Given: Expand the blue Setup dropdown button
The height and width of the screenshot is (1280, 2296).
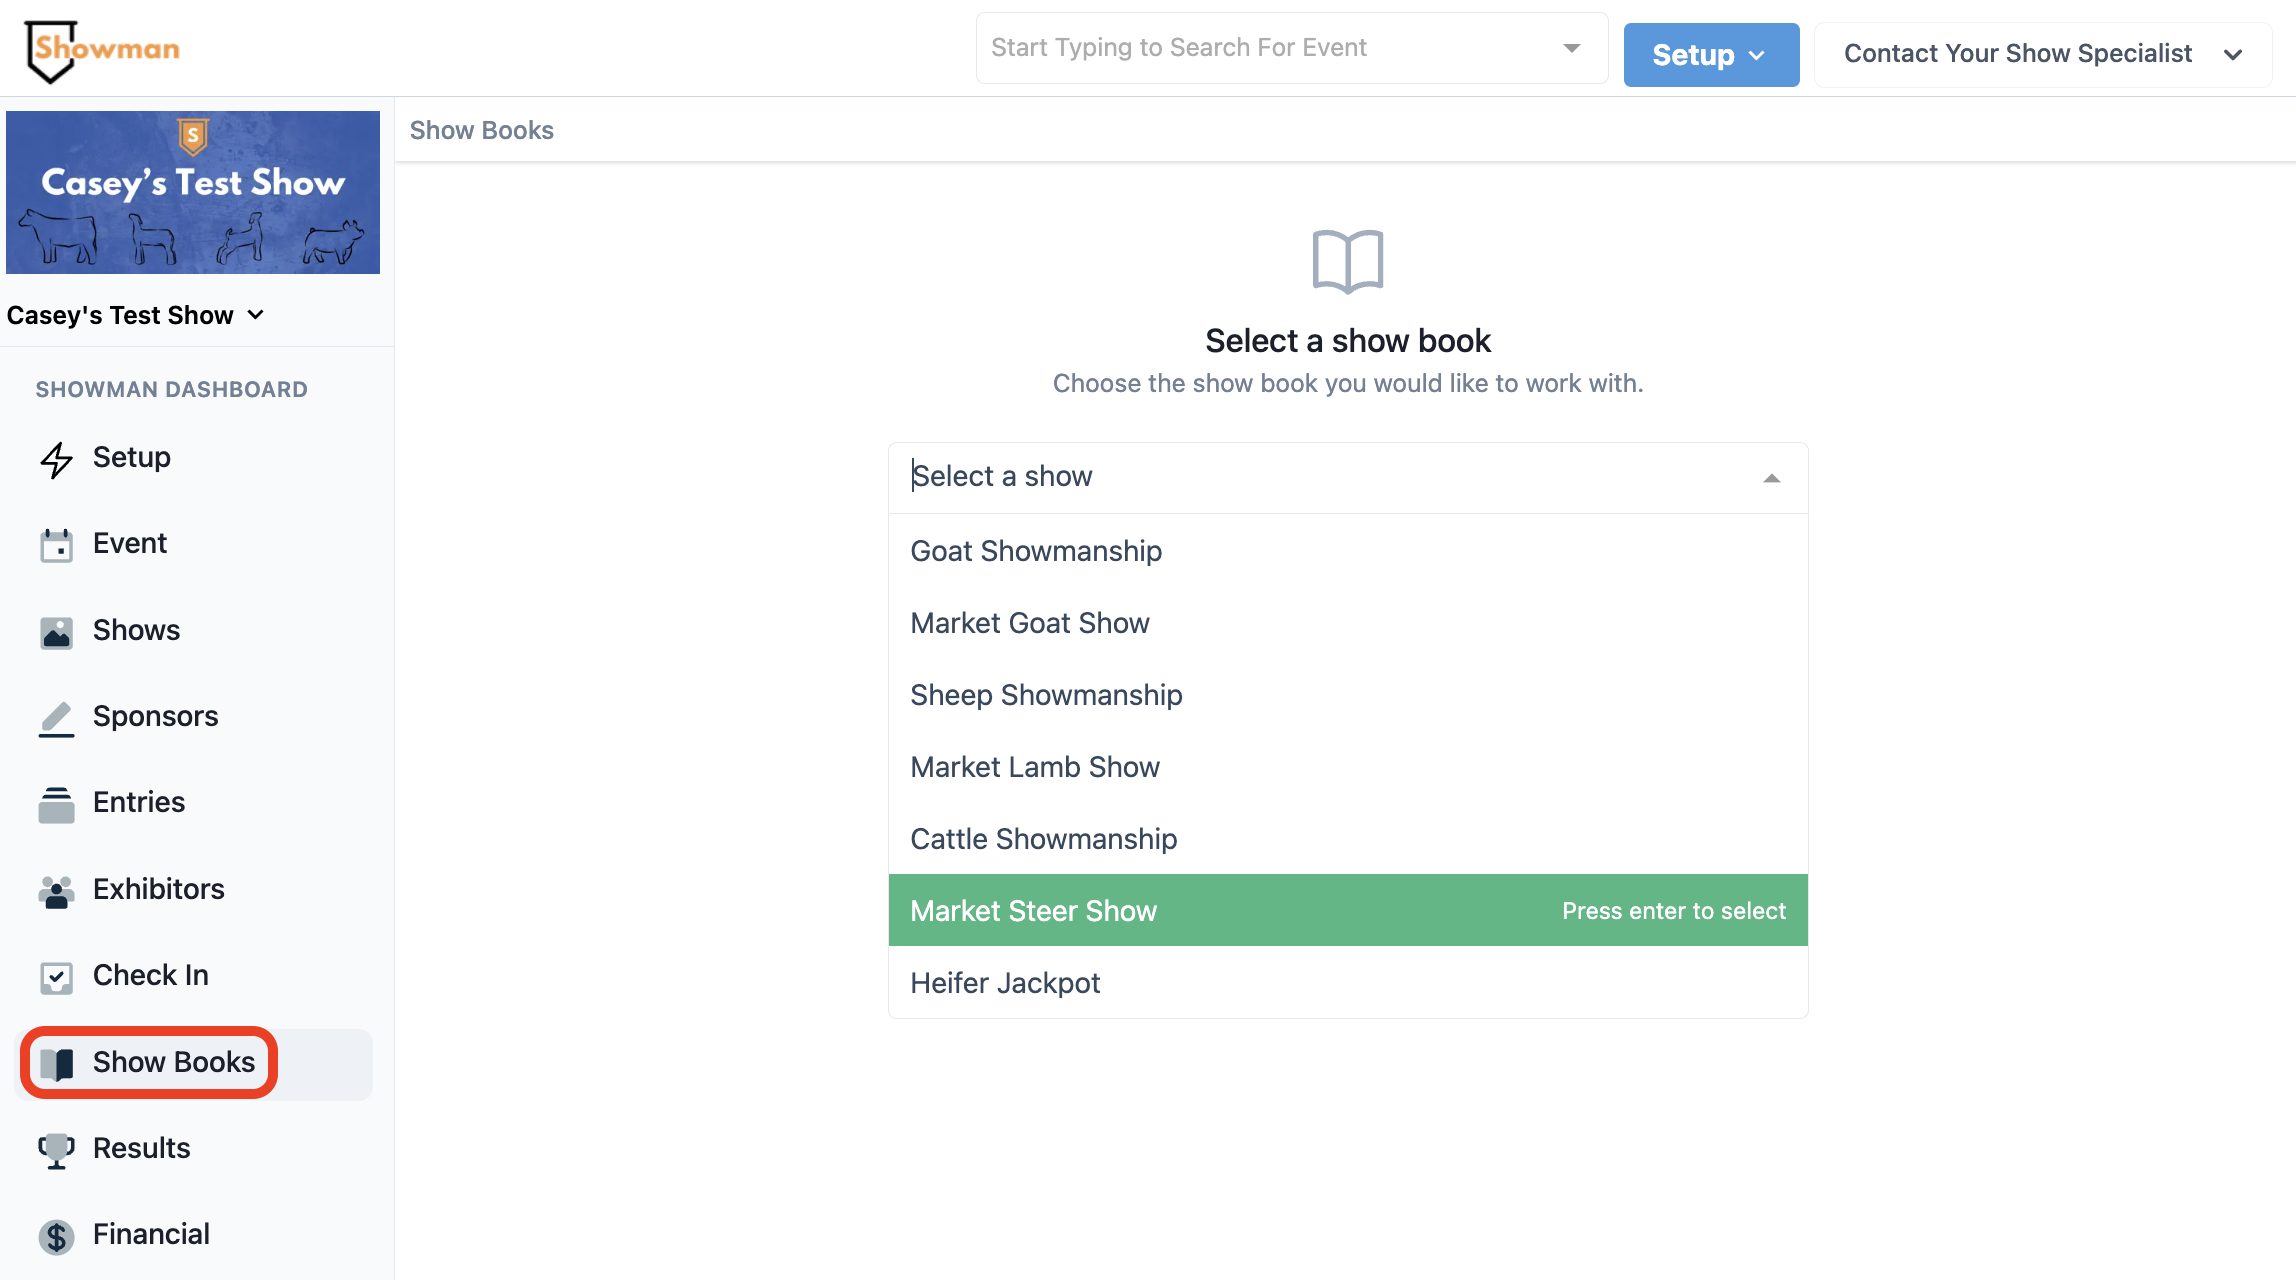Looking at the screenshot, I should tap(1710, 55).
